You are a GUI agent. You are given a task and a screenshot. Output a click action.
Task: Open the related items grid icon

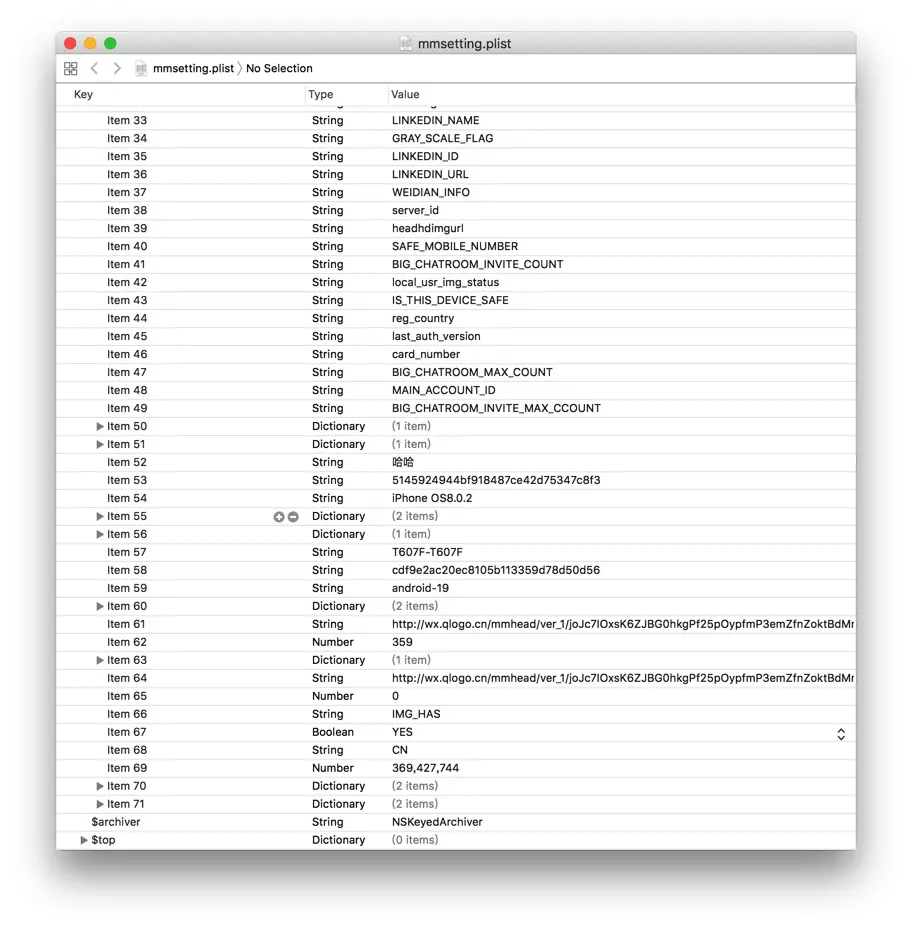click(x=71, y=69)
